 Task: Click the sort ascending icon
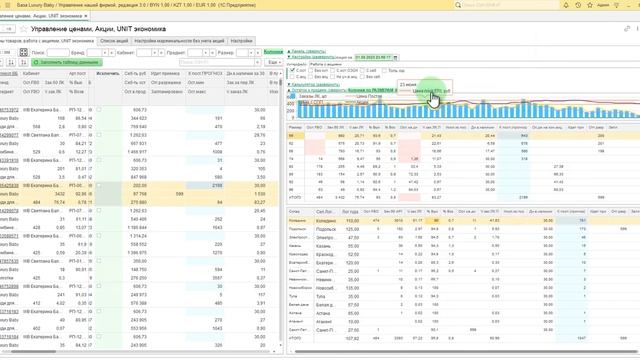(x=11, y=62)
